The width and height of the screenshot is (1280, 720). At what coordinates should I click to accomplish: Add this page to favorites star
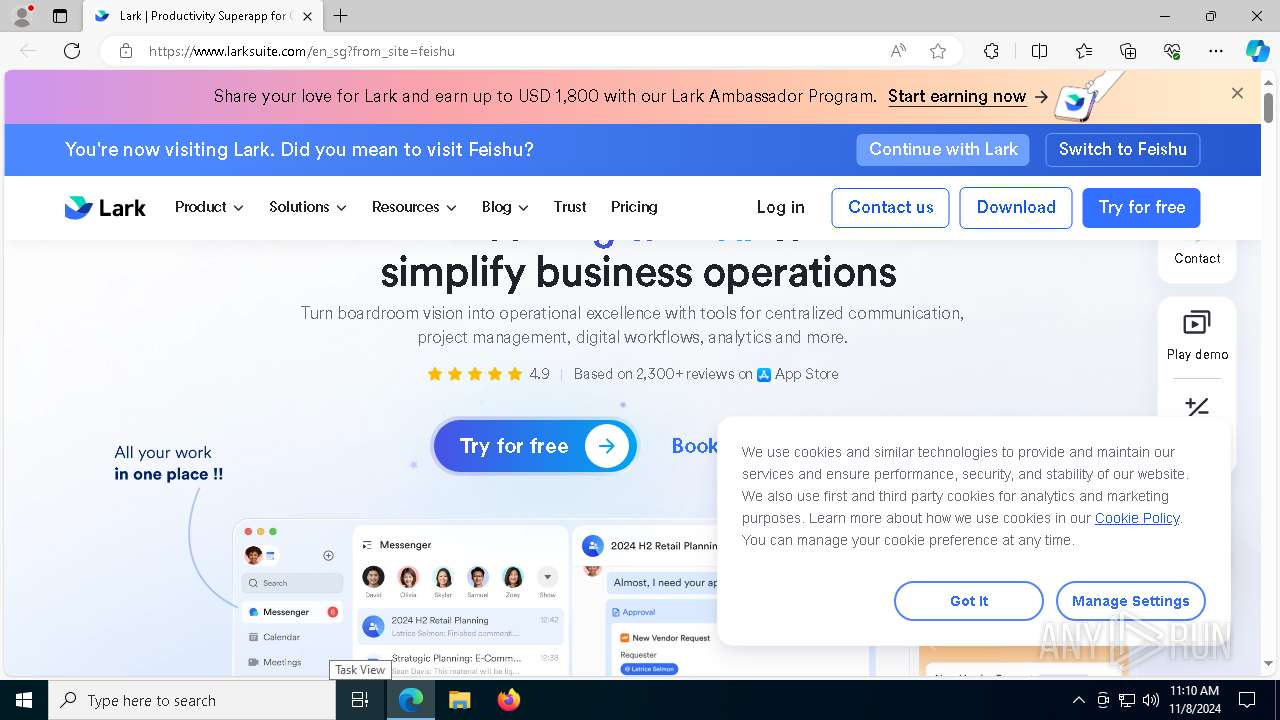938,51
